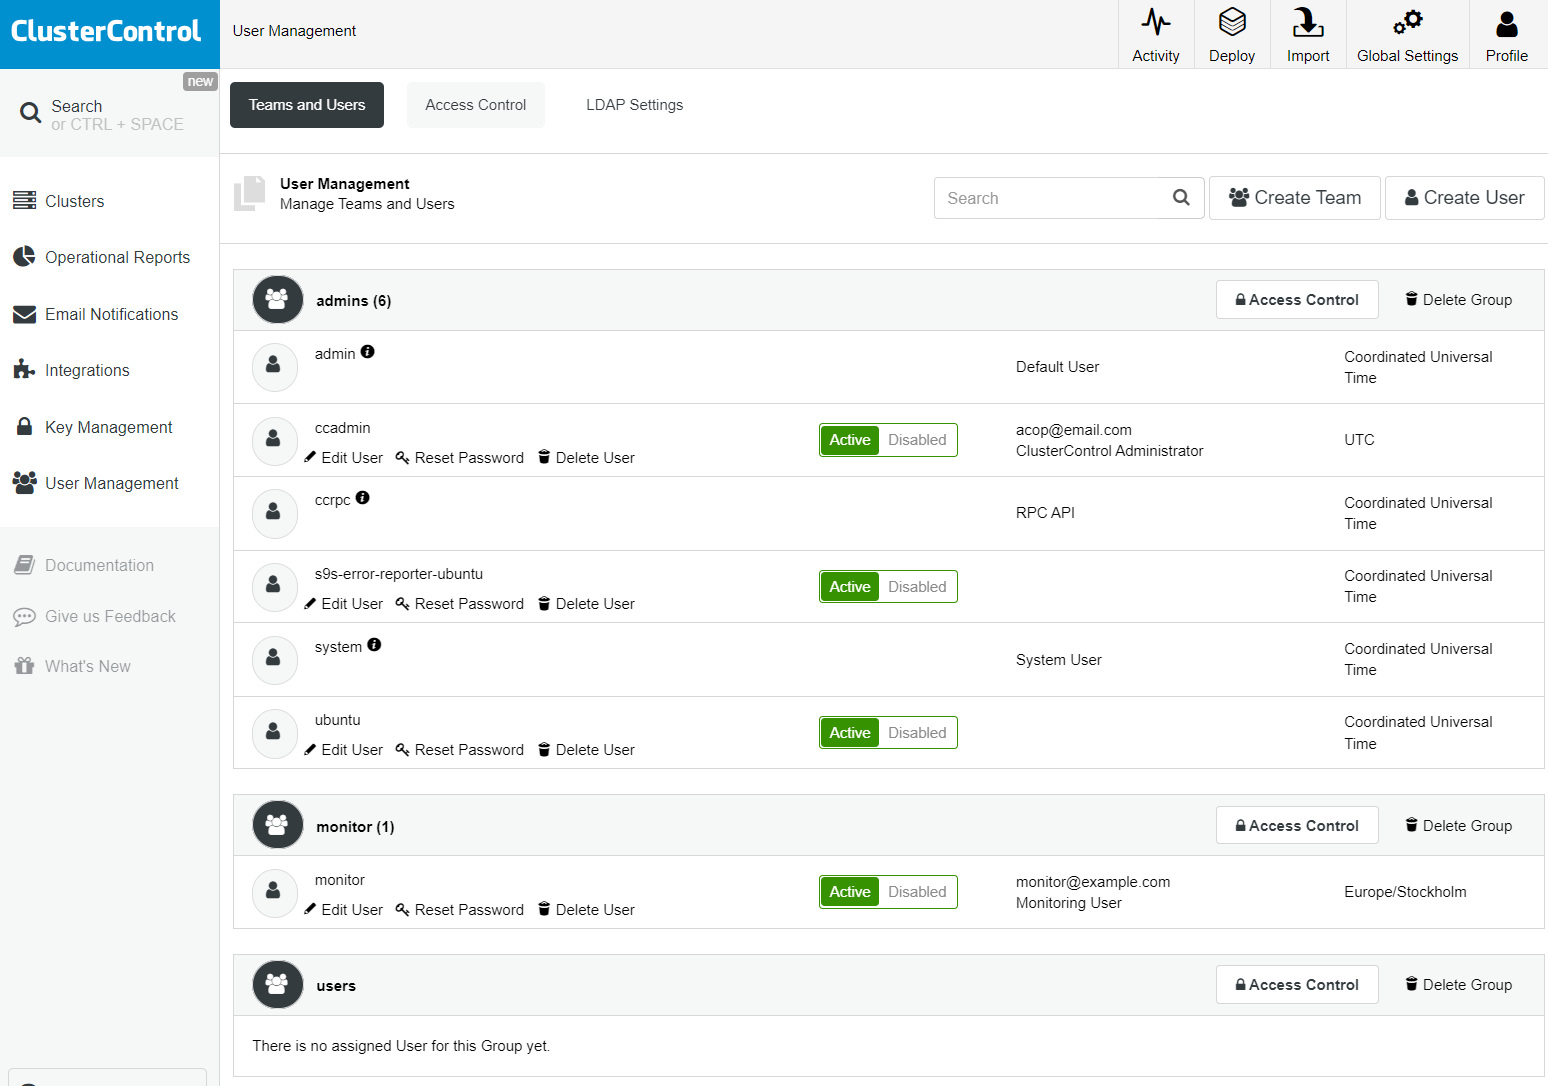Open the Integrations page

(x=87, y=370)
